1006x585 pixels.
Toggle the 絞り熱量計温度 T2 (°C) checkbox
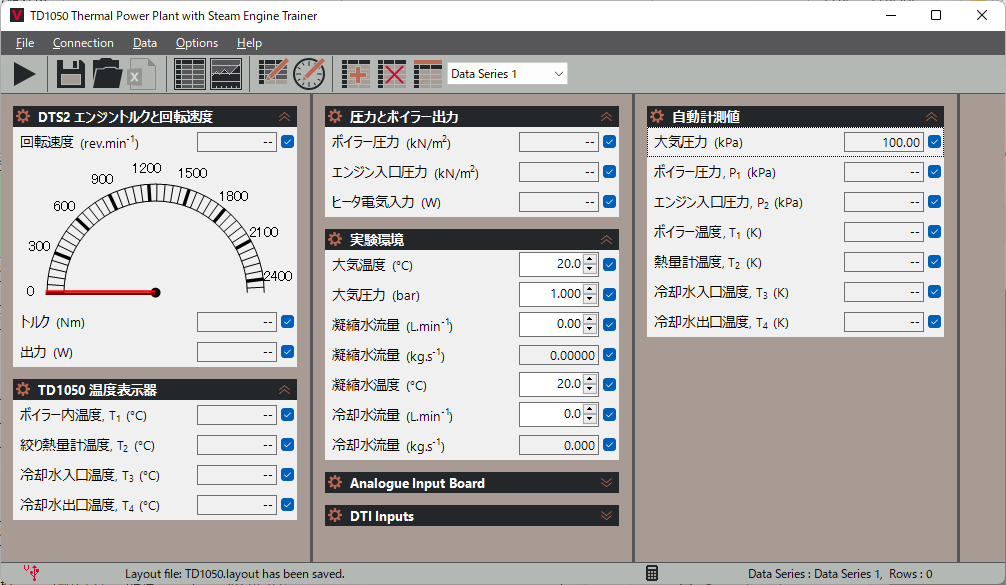click(287, 444)
